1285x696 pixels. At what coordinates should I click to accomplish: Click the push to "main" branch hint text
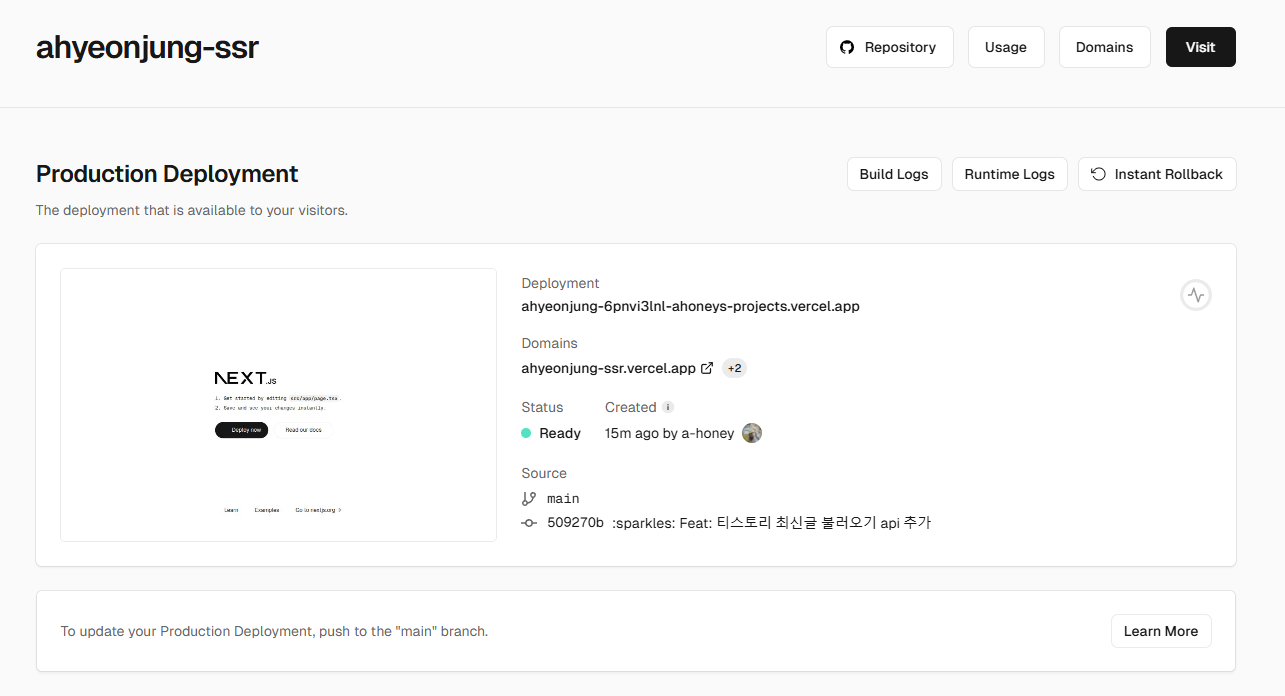(x=274, y=631)
